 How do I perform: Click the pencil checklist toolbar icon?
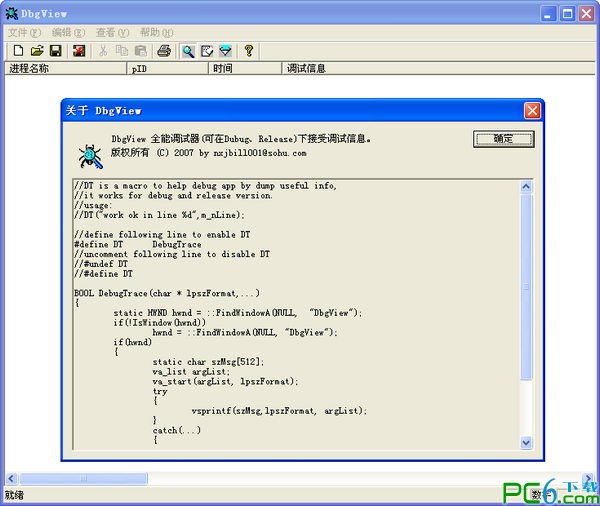pos(207,51)
